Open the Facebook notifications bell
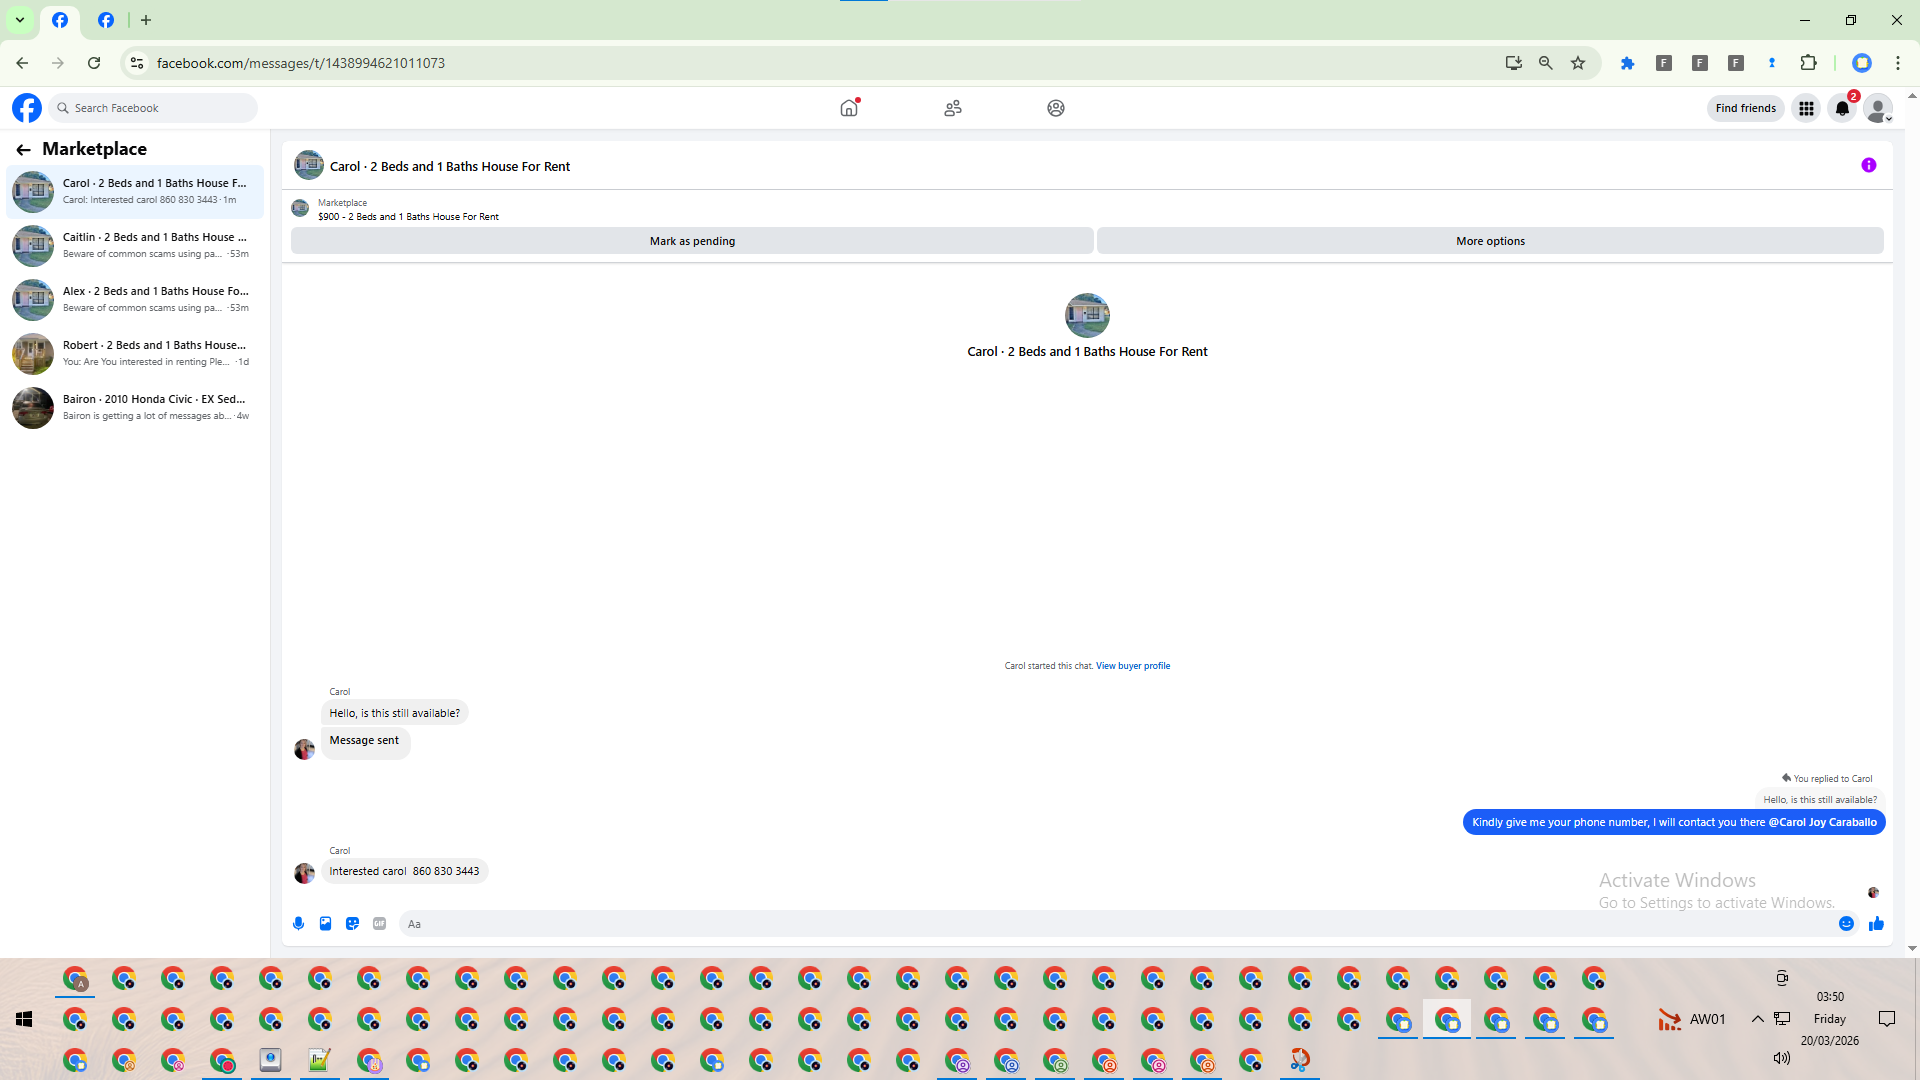Screen dimensions: 1920x1080 click(x=1842, y=108)
